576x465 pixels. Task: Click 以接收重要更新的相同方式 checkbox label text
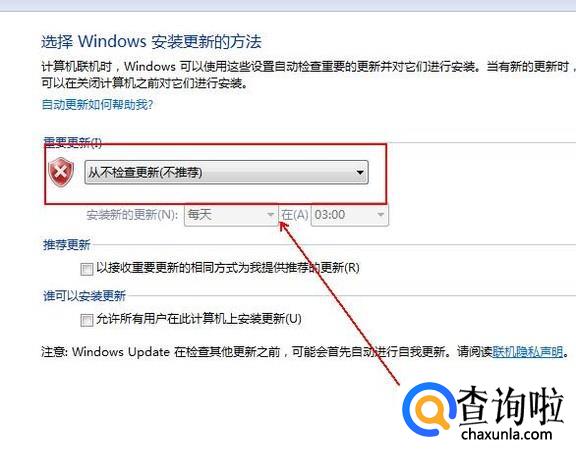point(228,268)
